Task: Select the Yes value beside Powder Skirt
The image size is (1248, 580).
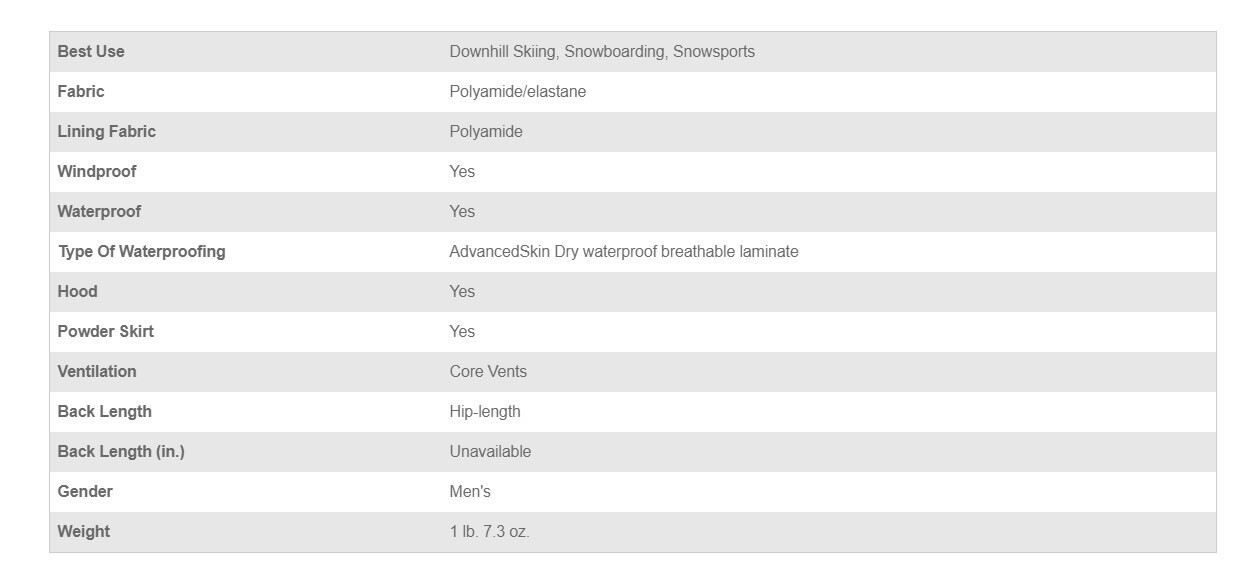Action: (x=462, y=332)
